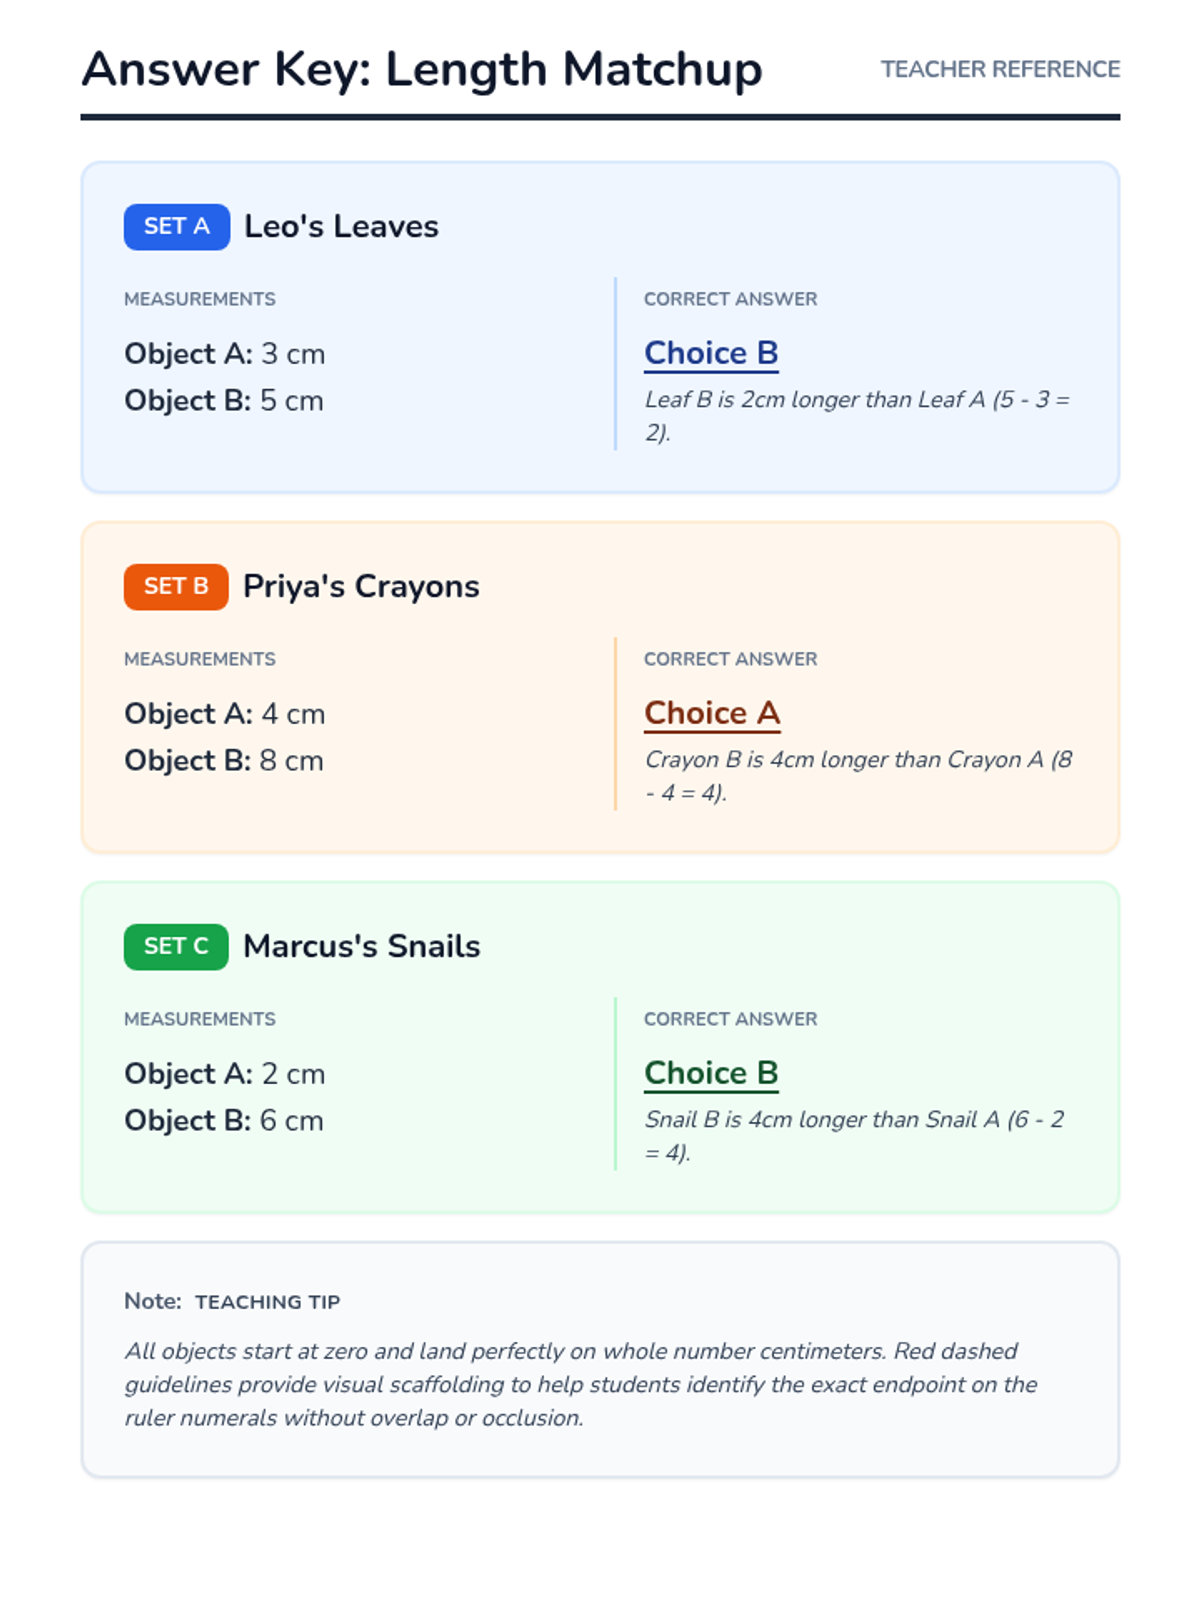Click the Answer Key: Length Matchup title
This screenshot has height=1600, width=1200.
pos(422,70)
